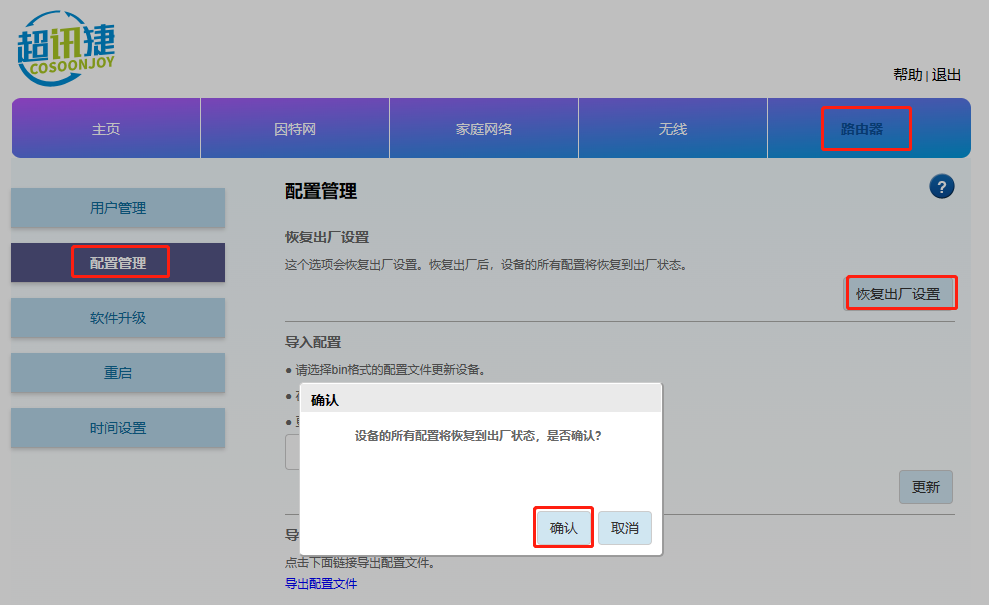Confirm the factory reset with 确认 button
This screenshot has height=605, width=989.
coord(564,528)
